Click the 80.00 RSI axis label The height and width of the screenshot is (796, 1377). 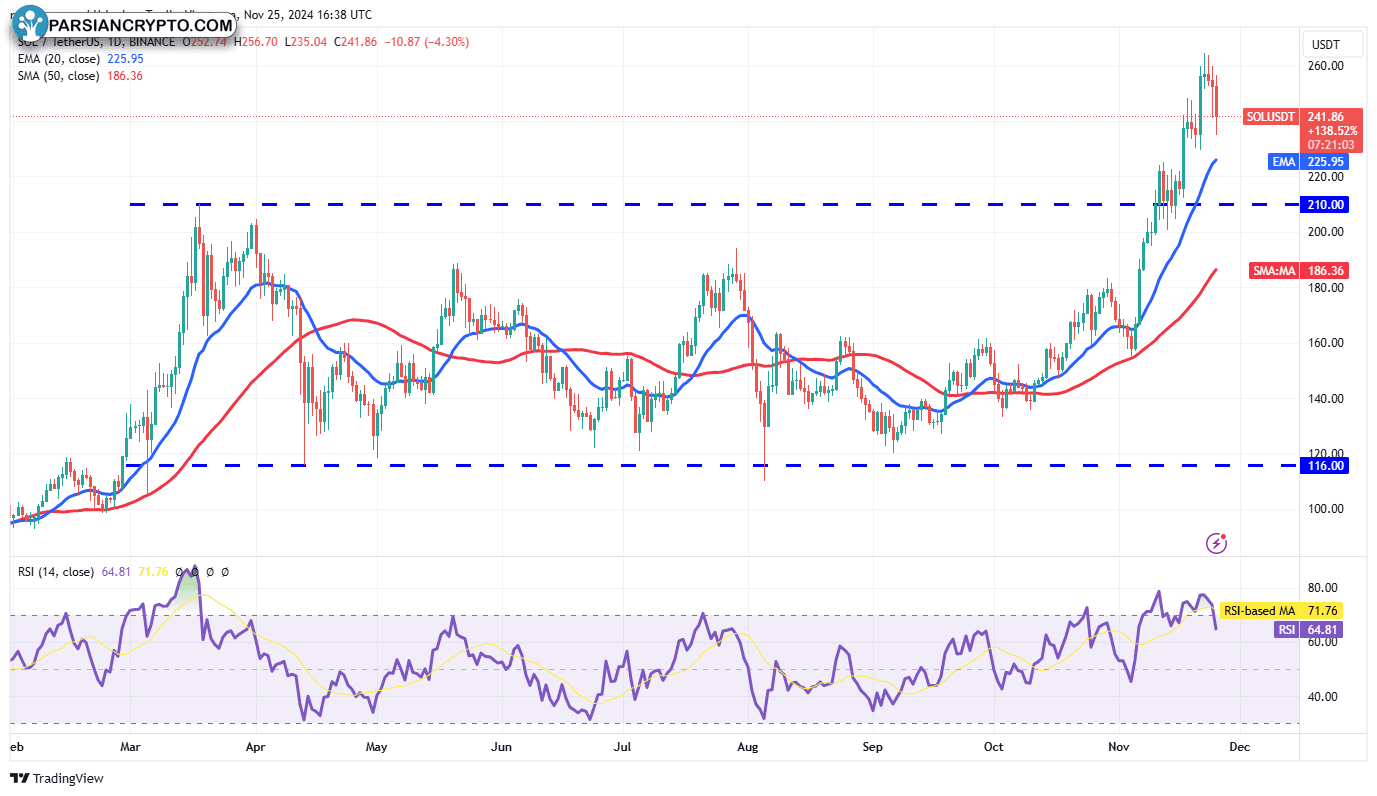pos(1322,588)
